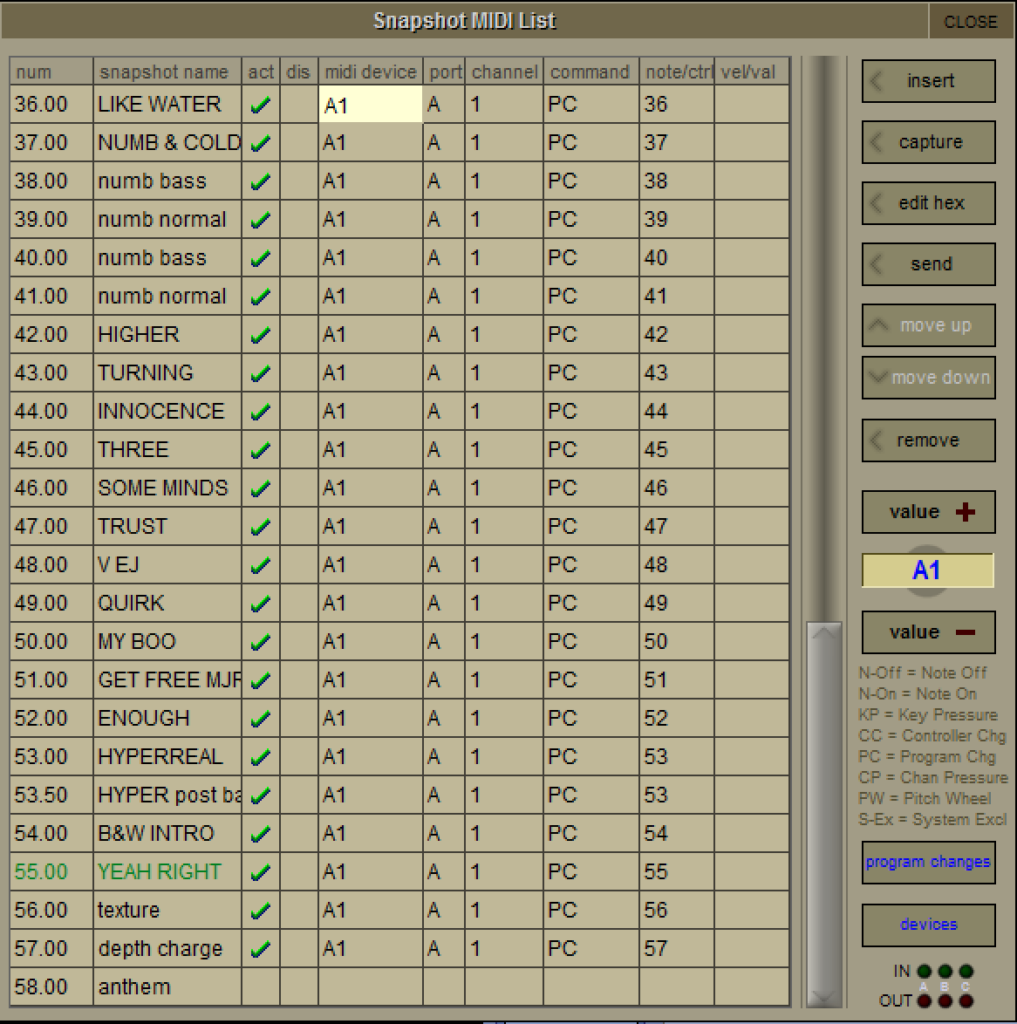Click the first OUT indicator LED (port A)
The image size is (1017, 1024).
[924, 1000]
